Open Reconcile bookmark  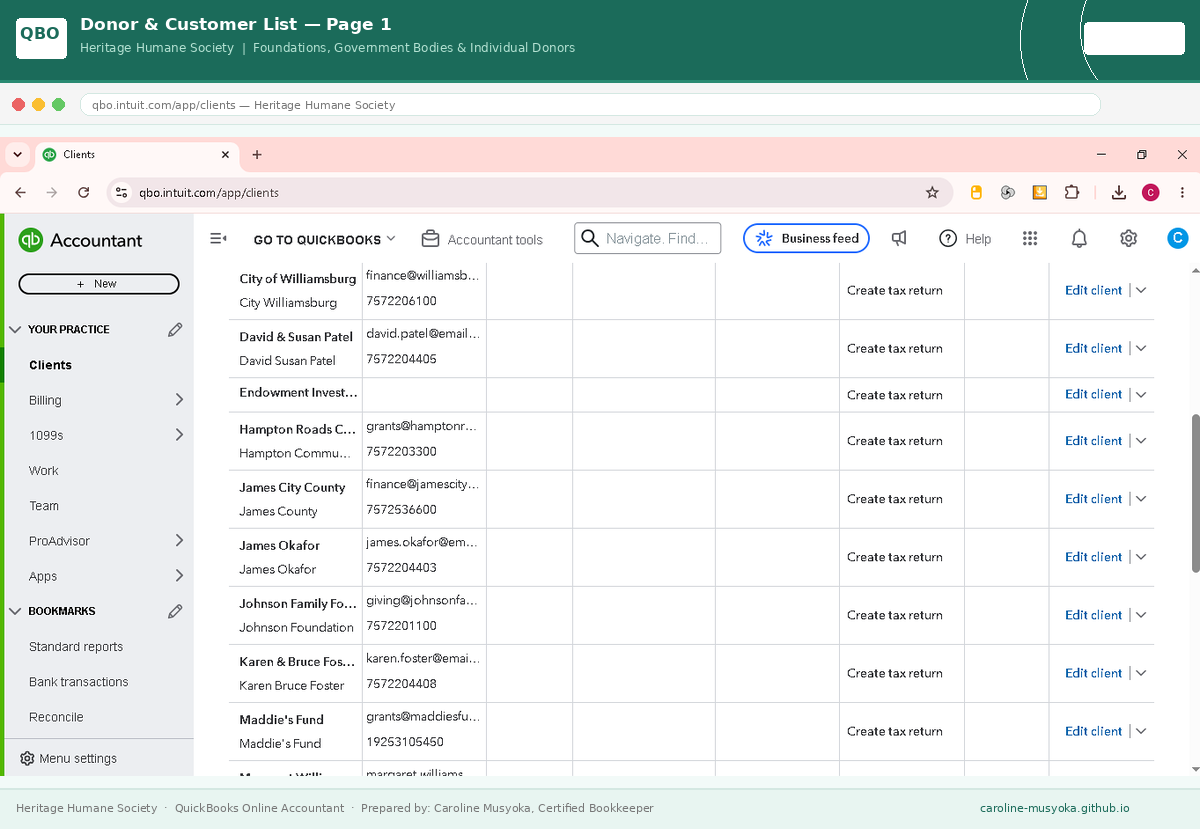56,717
